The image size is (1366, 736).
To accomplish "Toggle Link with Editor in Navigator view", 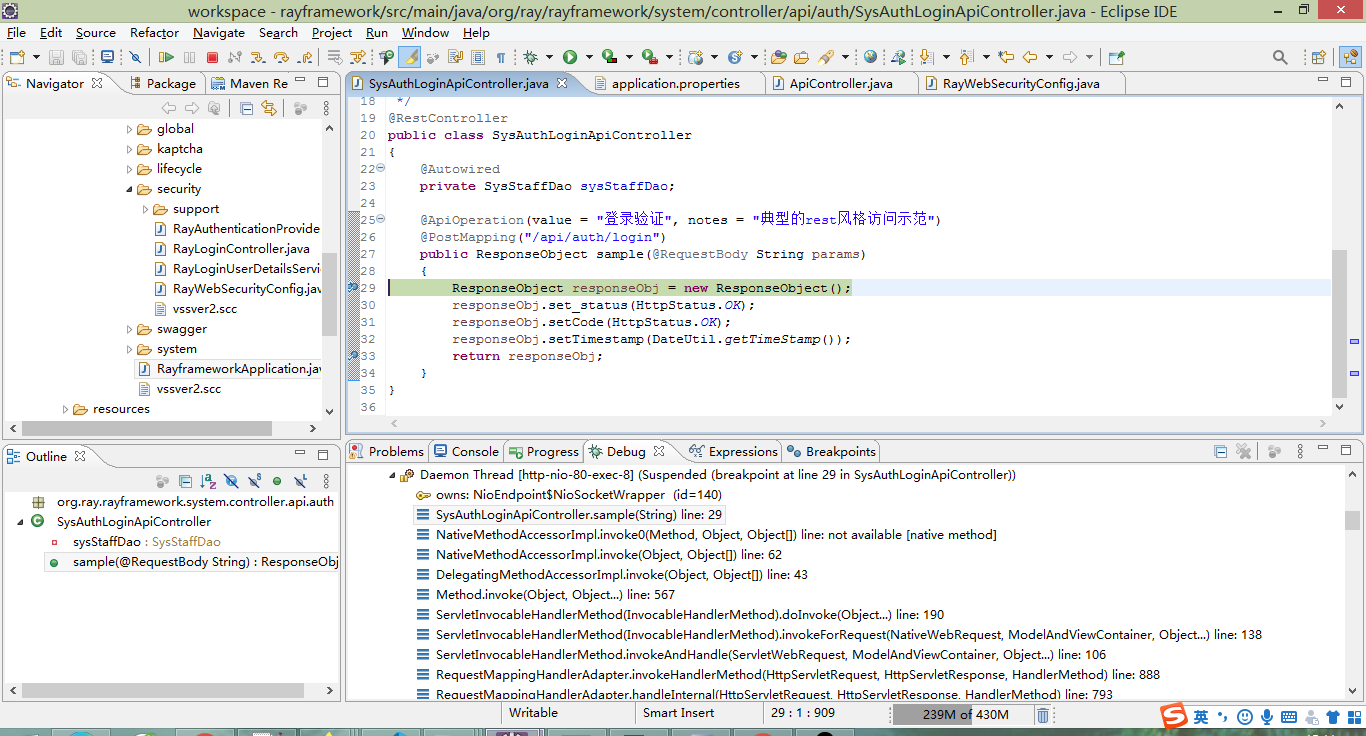I will 268,108.
